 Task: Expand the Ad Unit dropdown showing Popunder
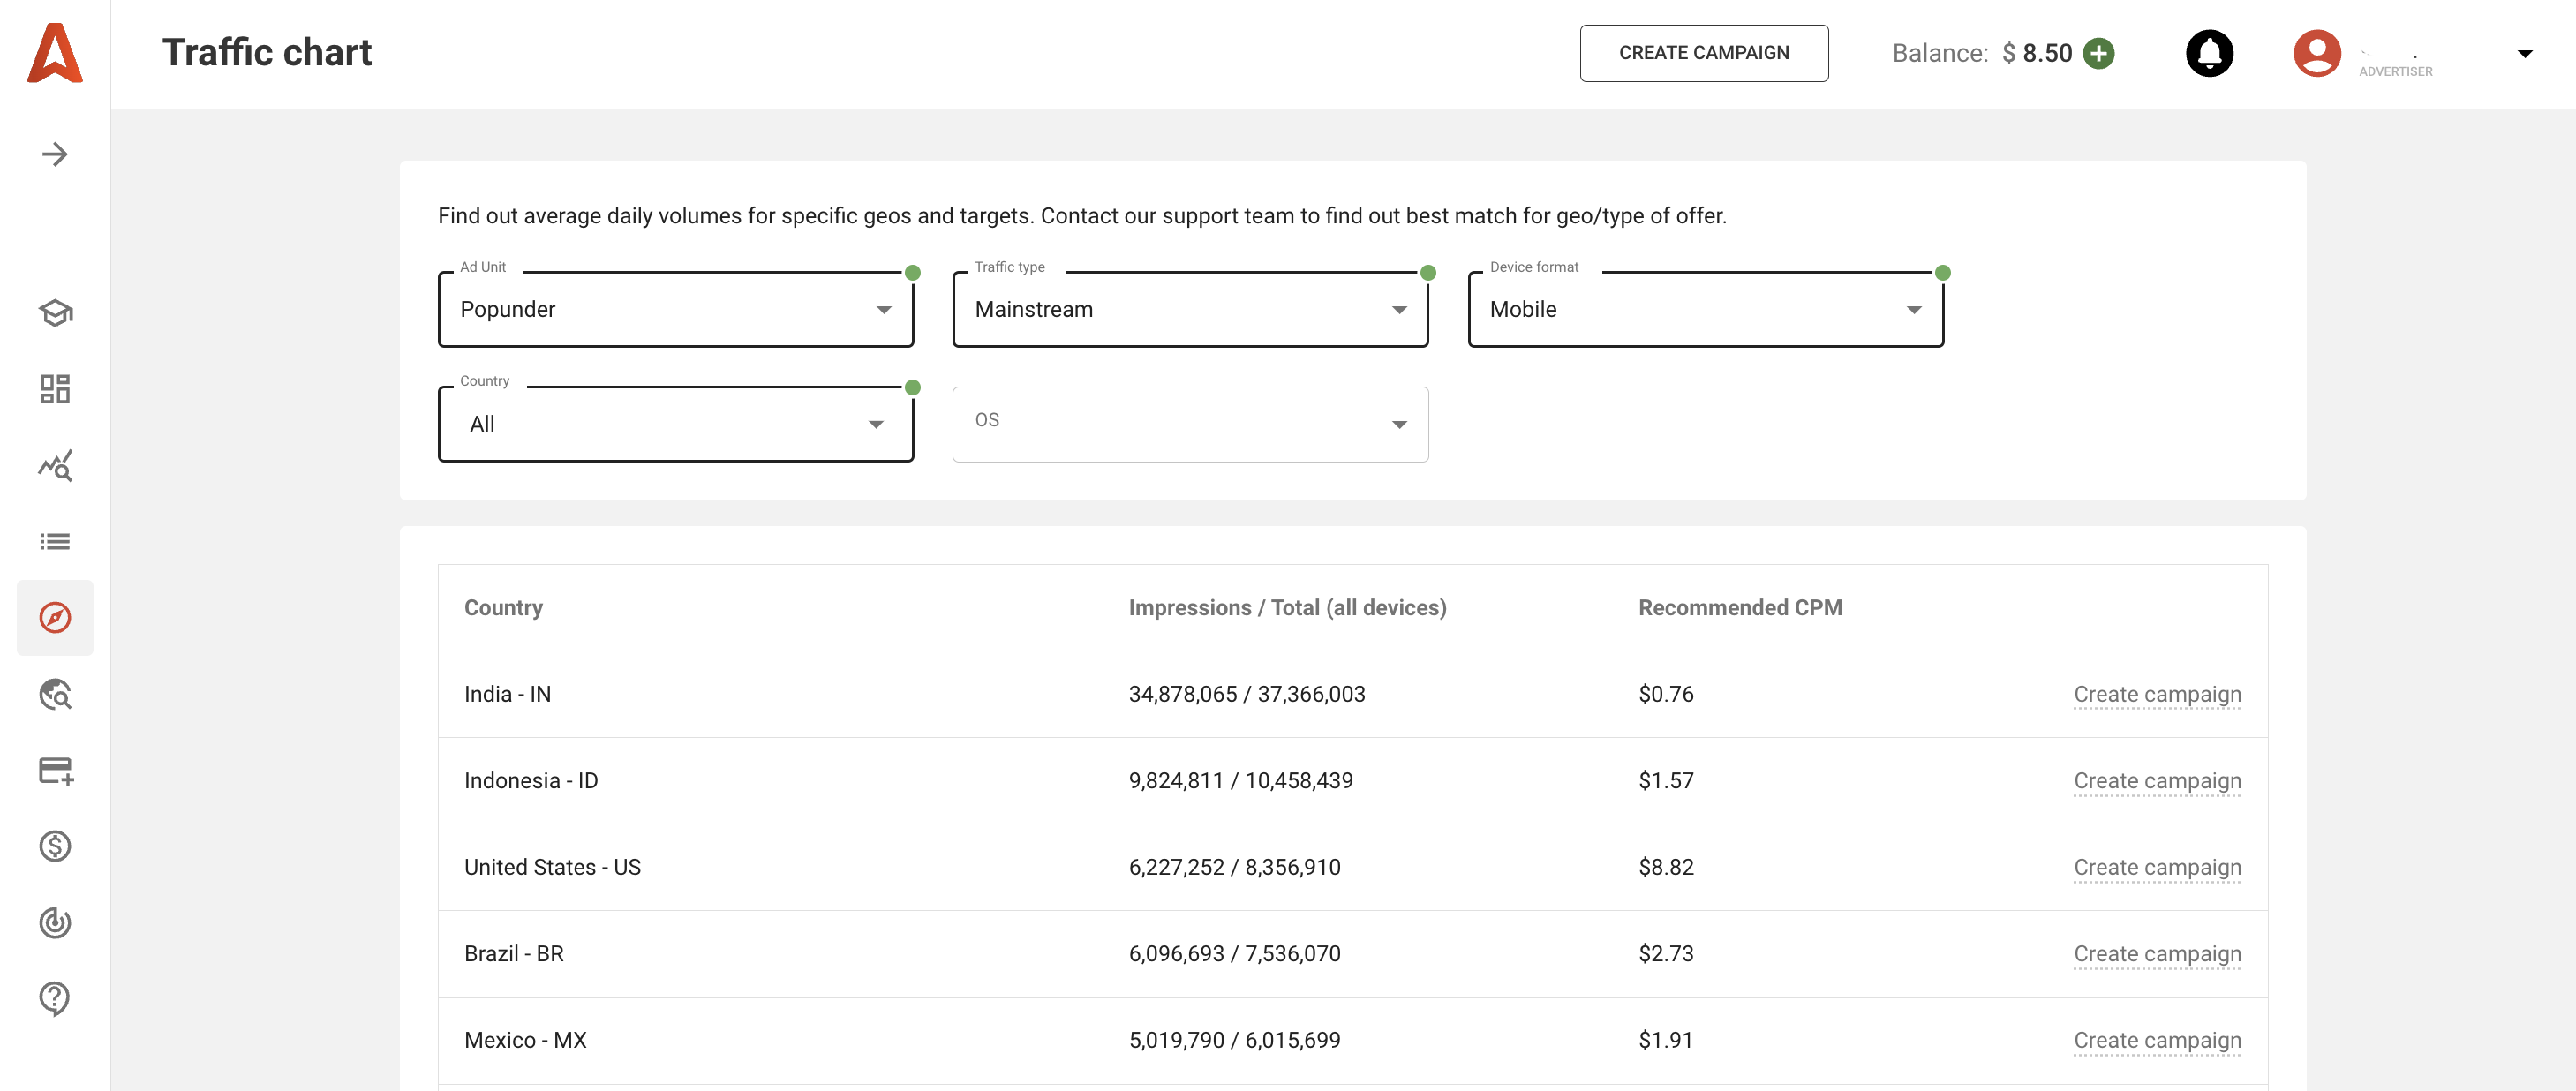tap(884, 309)
